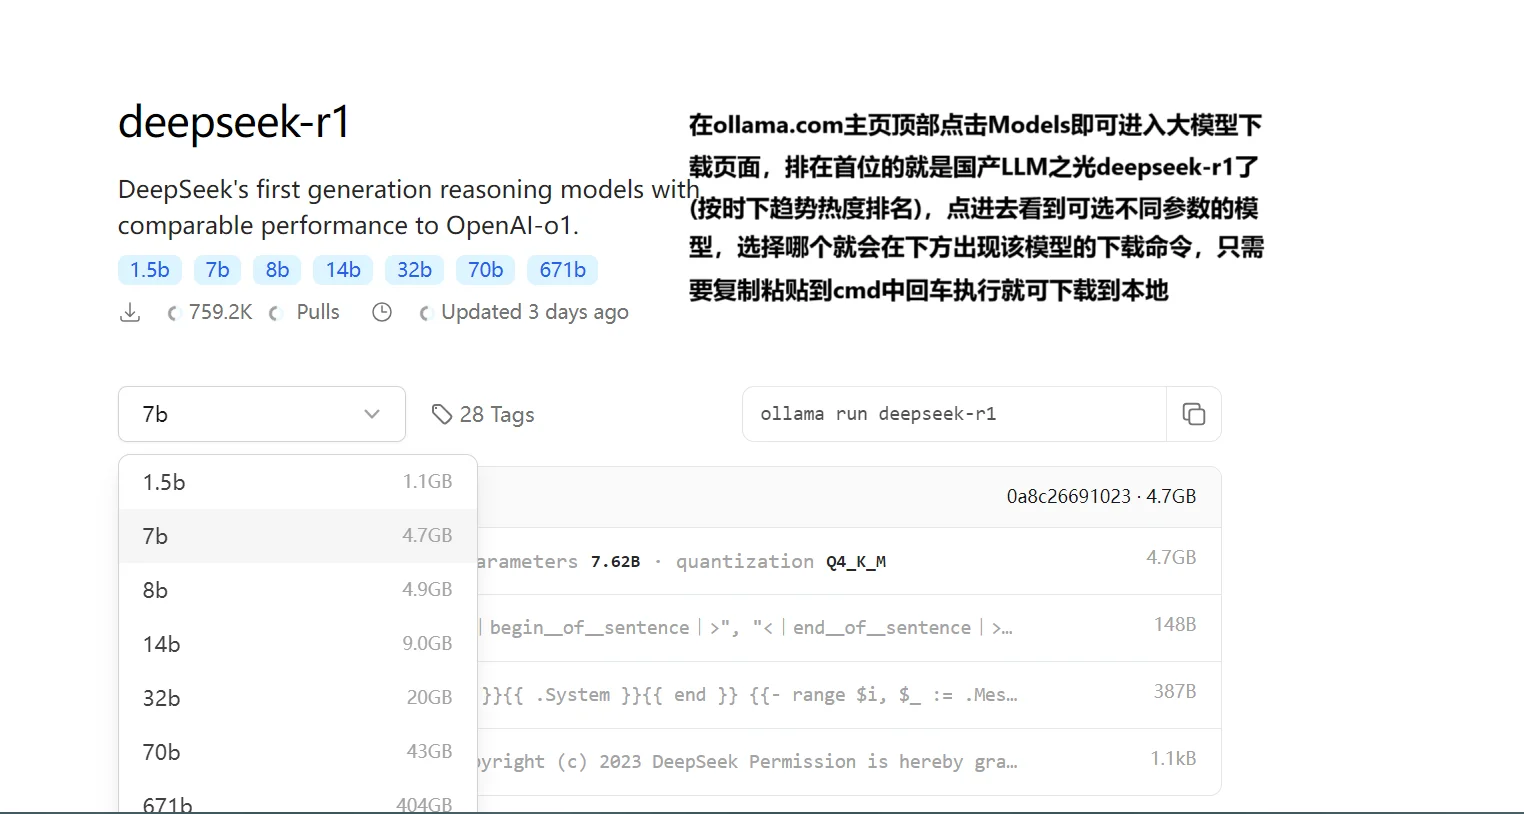Click the 1.5b tag badge
1524x814 pixels.
(149, 269)
